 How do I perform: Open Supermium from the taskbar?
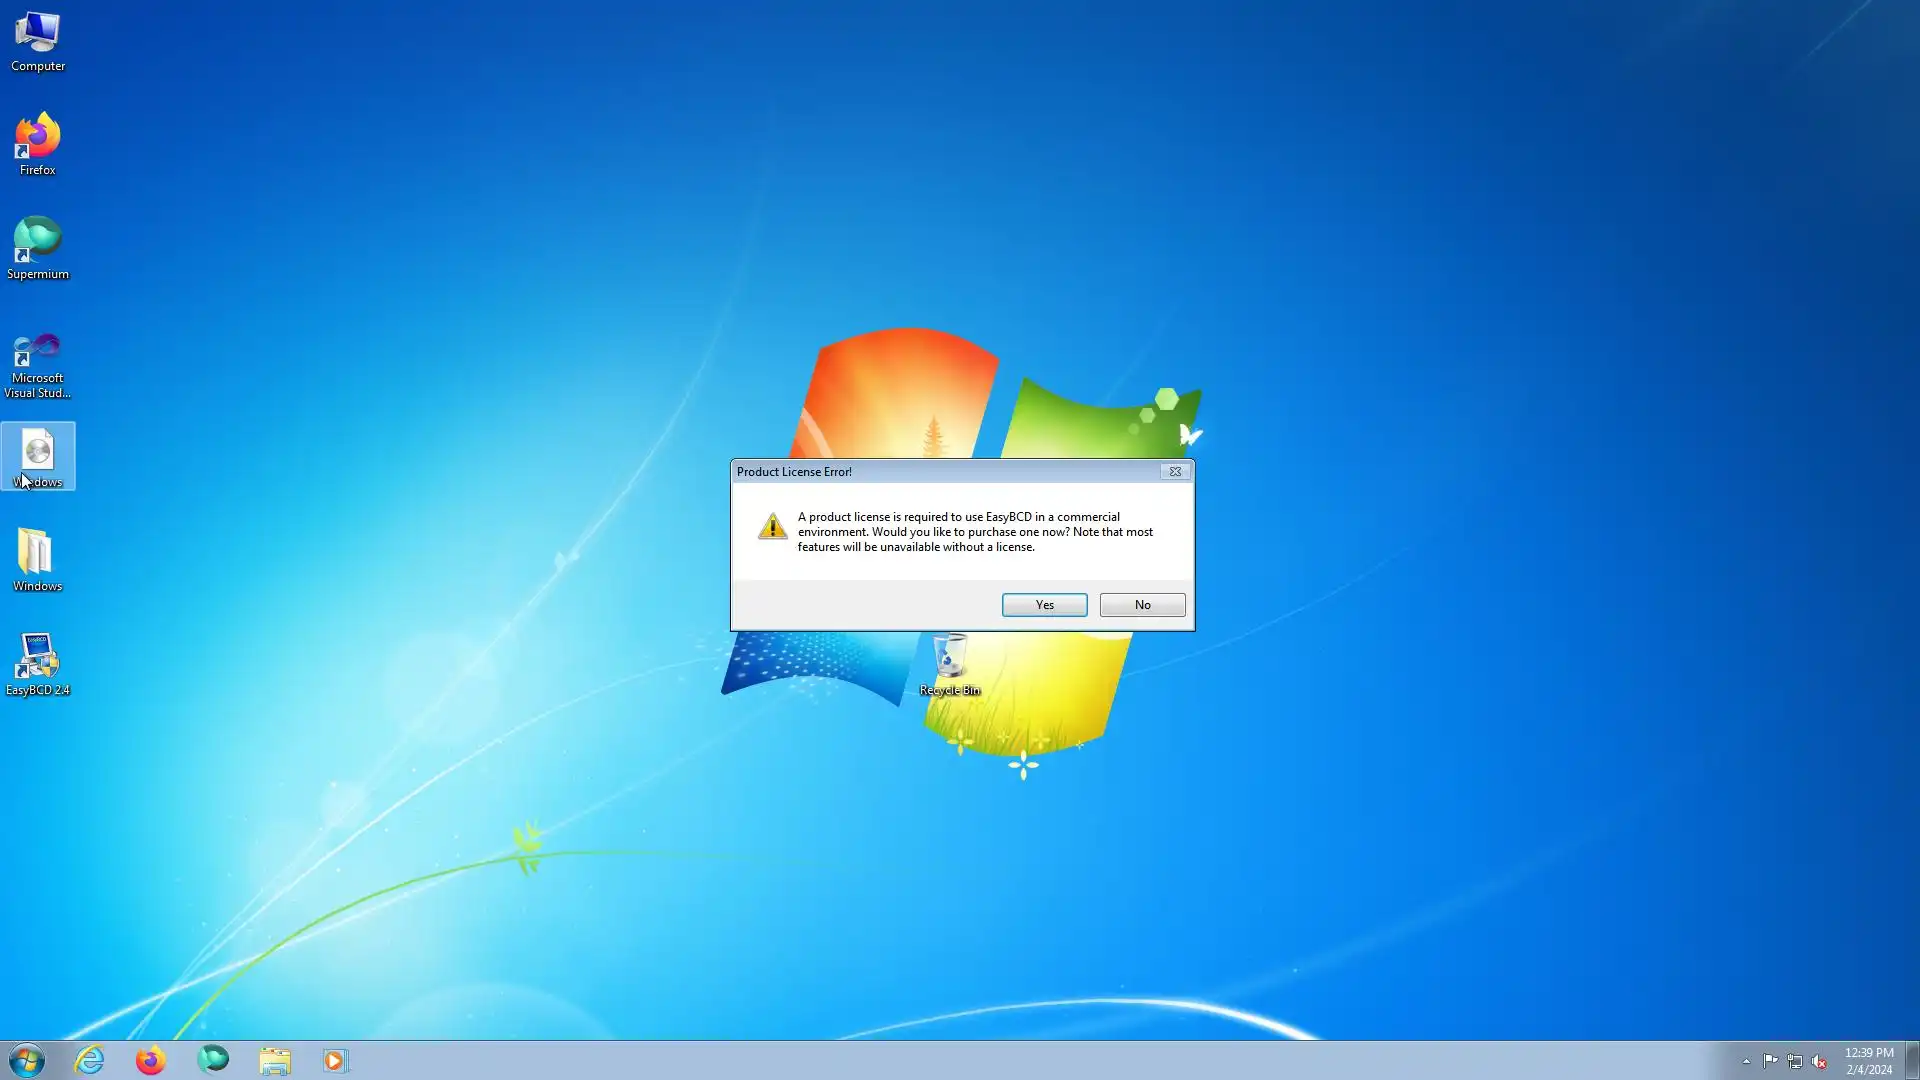pyautogui.click(x=213, y=1060)
